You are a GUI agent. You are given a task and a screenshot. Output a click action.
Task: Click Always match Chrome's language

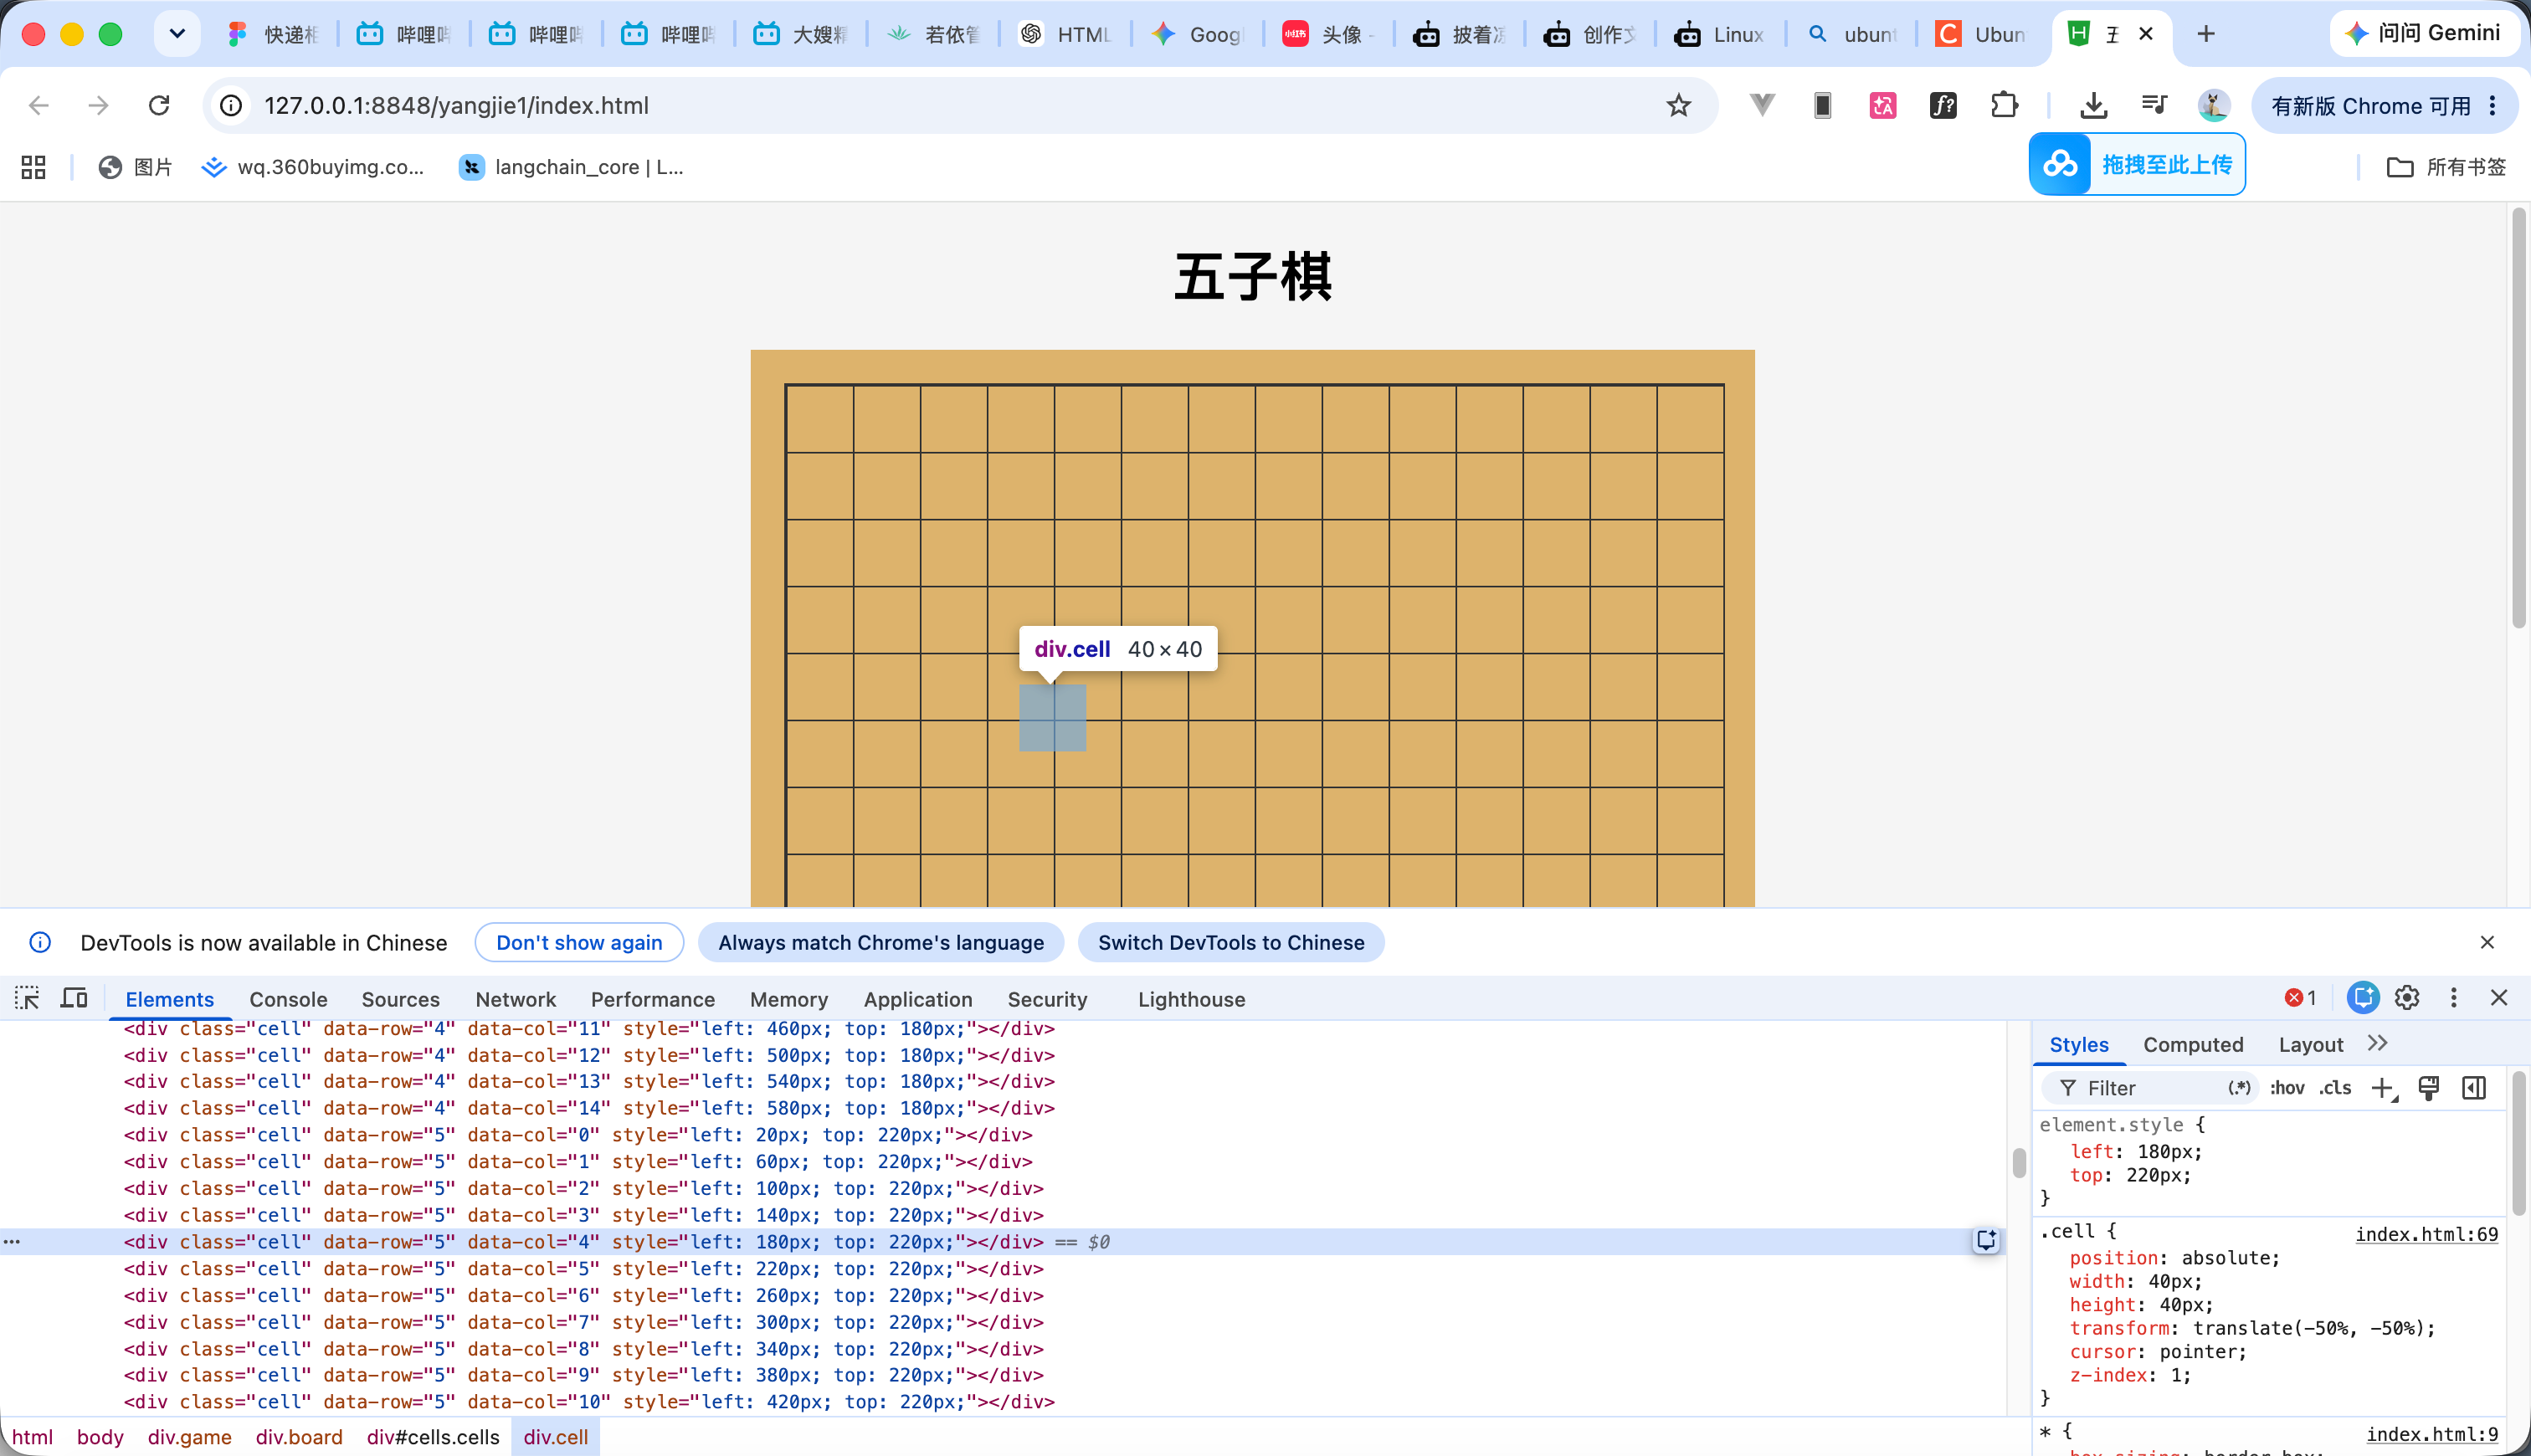click(880, 942)
